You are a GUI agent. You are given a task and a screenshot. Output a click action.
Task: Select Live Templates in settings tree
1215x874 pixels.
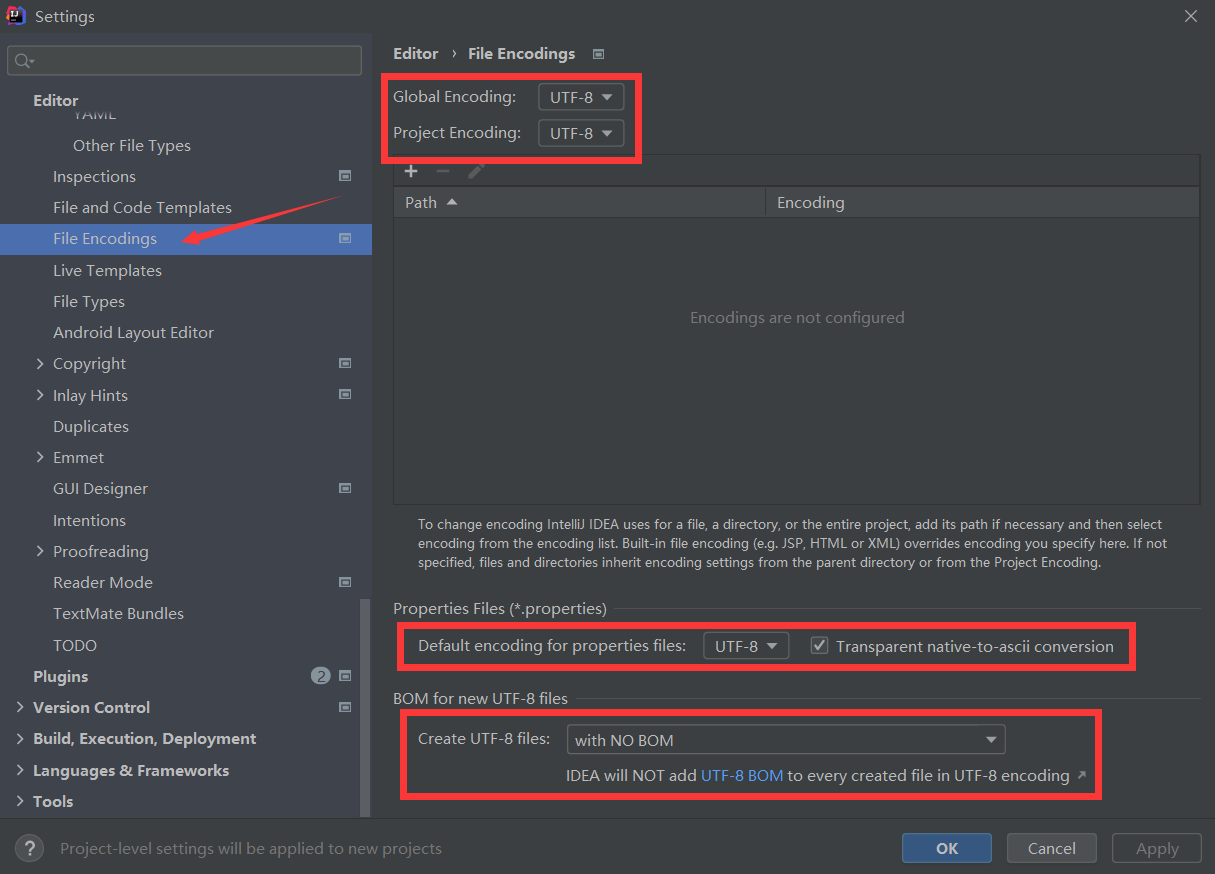point(107,270)
